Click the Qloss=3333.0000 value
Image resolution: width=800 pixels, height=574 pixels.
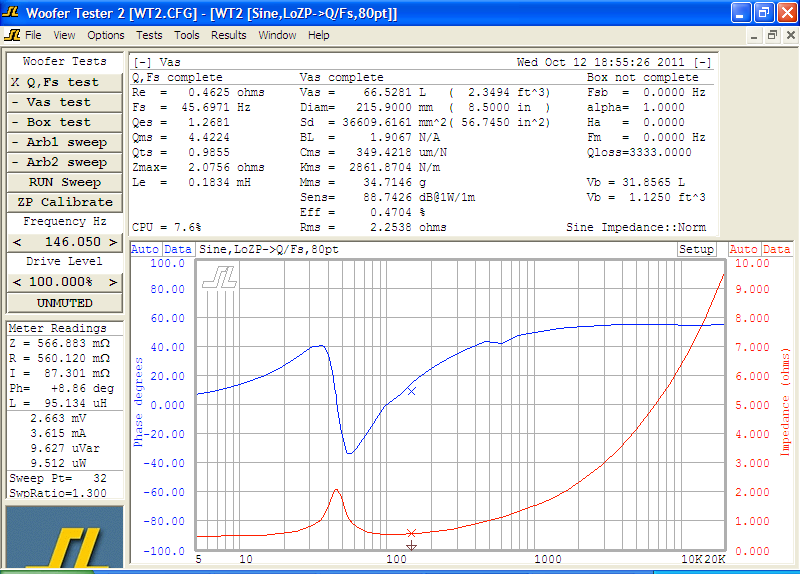[x=639, y=152]
